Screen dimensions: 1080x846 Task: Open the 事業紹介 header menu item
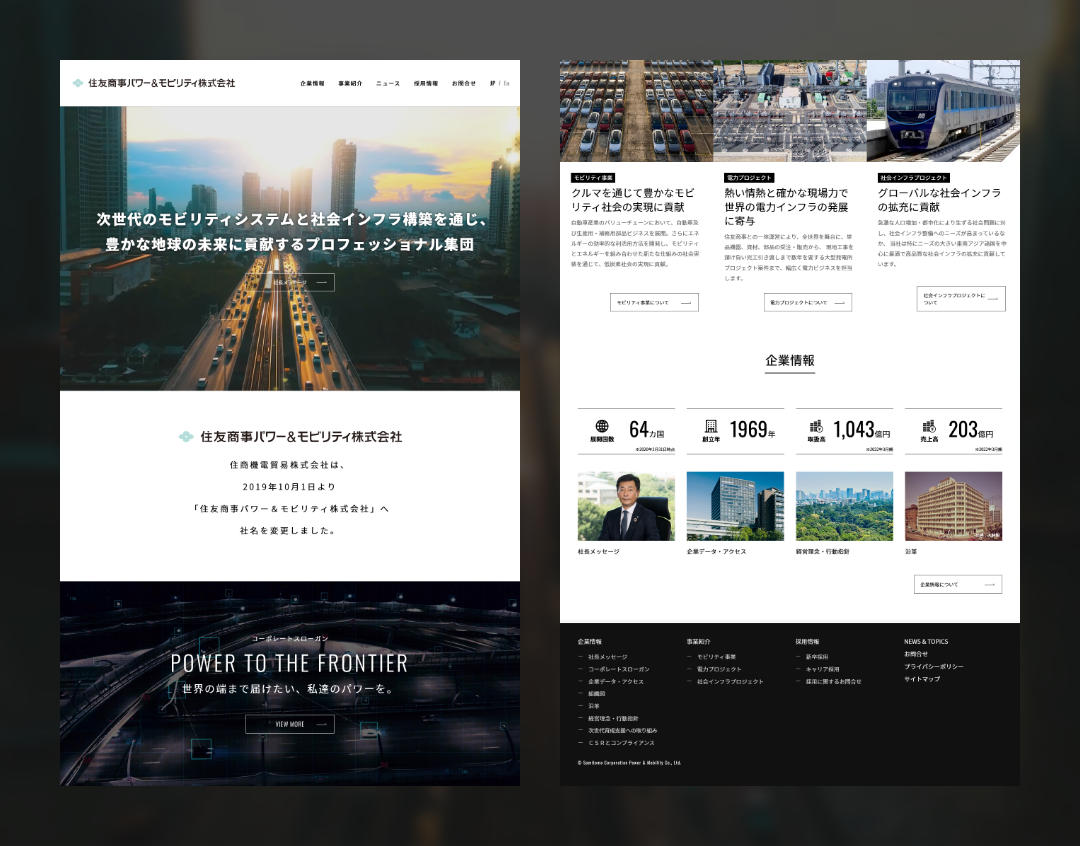click(350, 83)
